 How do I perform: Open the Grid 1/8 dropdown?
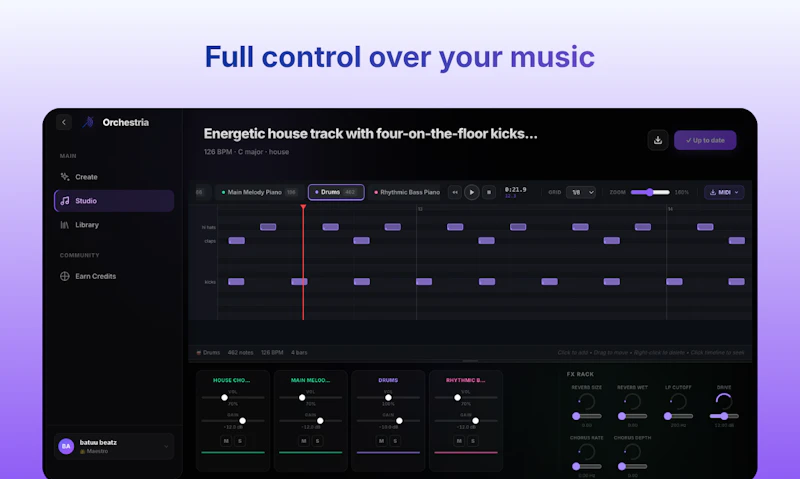[581, 192]
